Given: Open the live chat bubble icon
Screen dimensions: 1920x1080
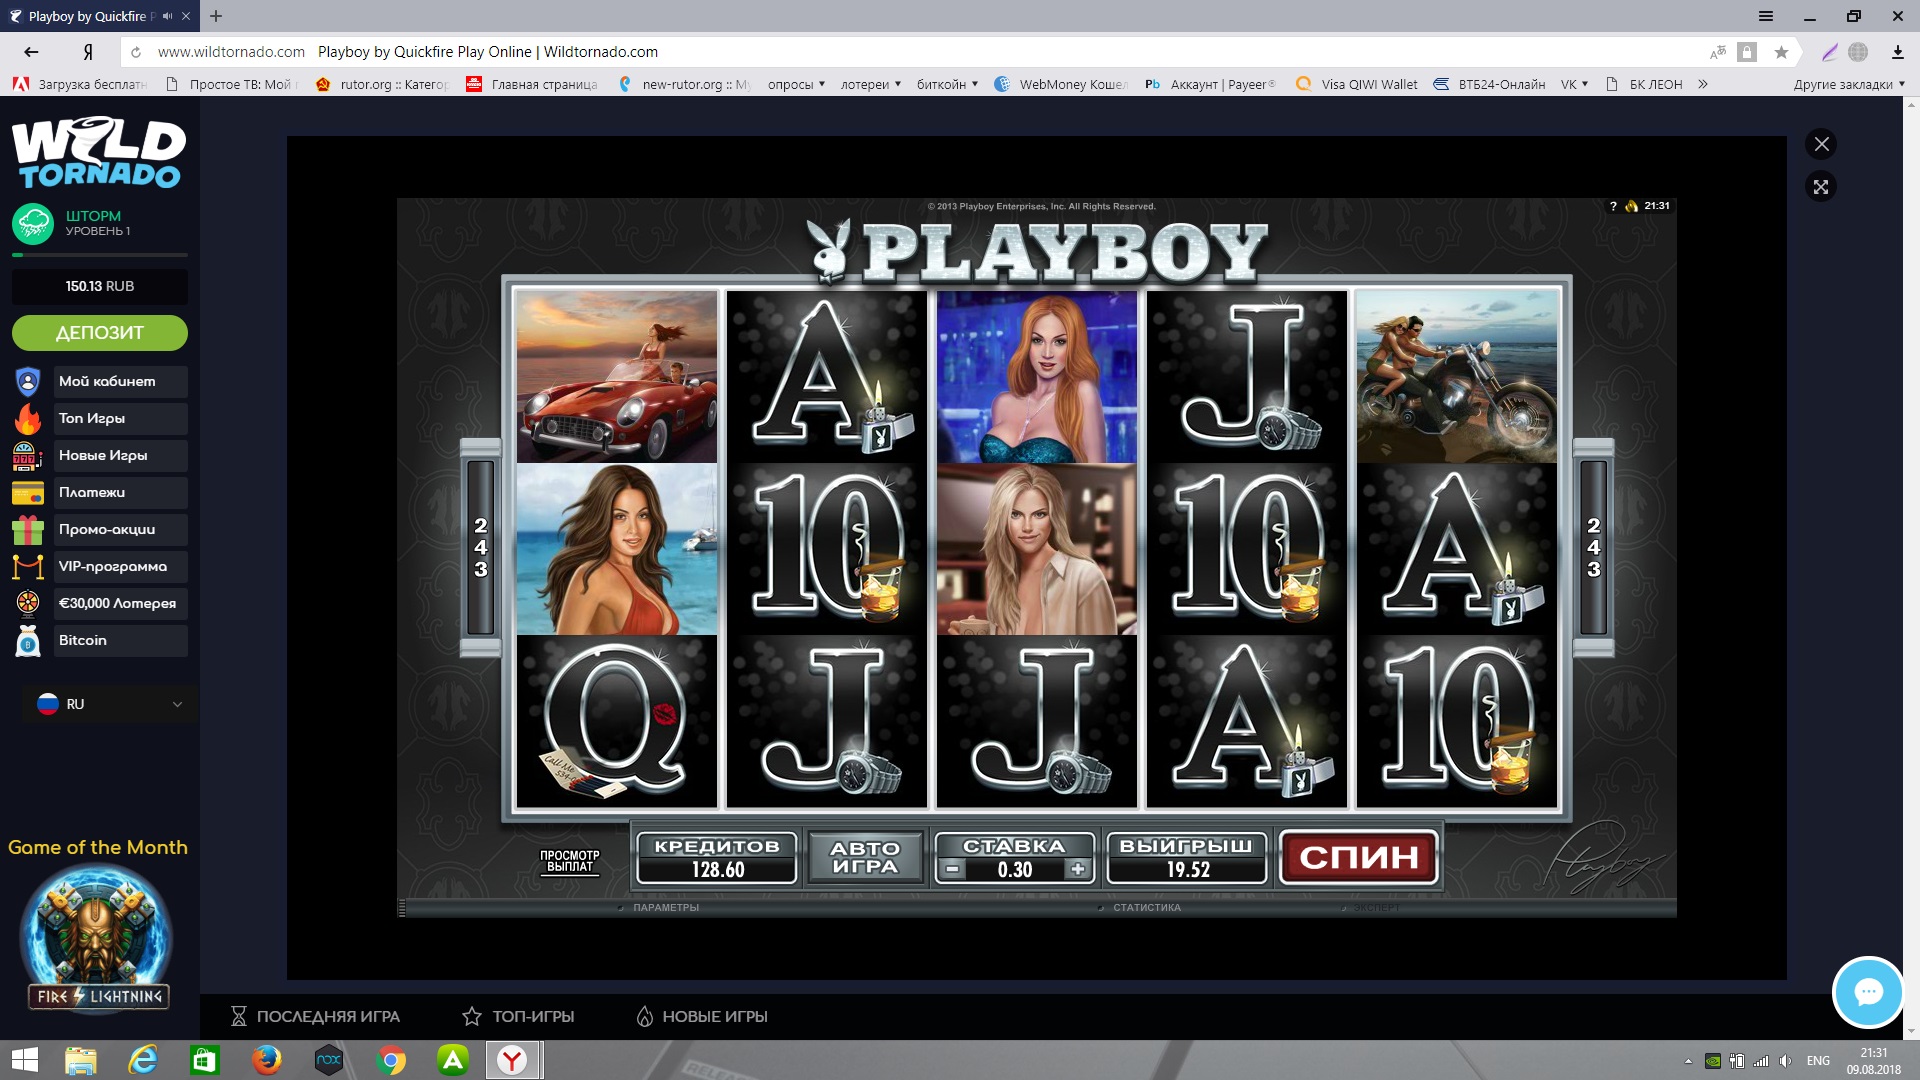Looking at the screenshot, I should click(x=1867, y=992).
